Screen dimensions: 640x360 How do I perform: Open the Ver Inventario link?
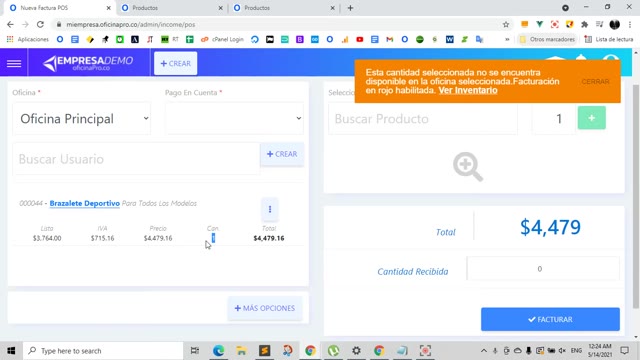(x=468, y=90)
